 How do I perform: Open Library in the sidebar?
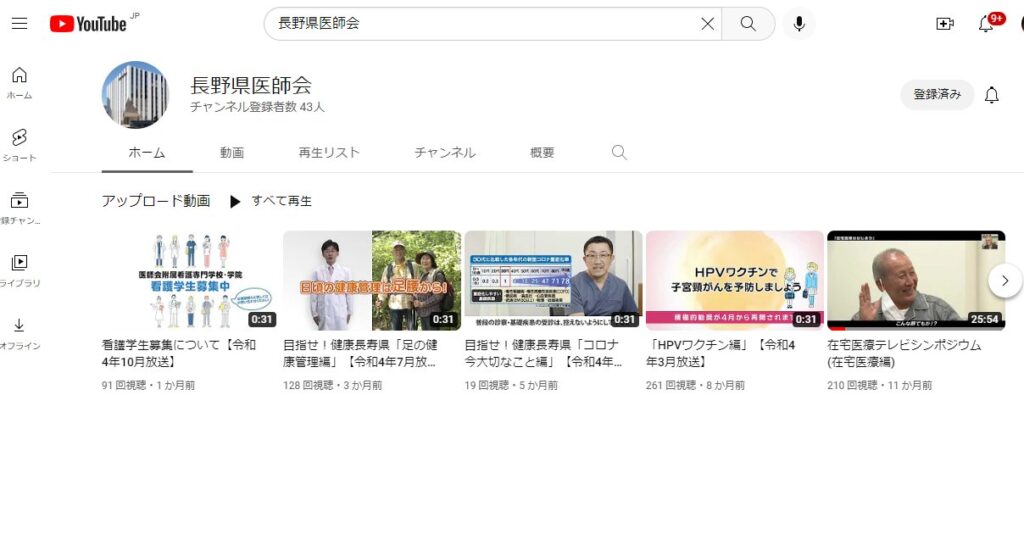(19, 270)
